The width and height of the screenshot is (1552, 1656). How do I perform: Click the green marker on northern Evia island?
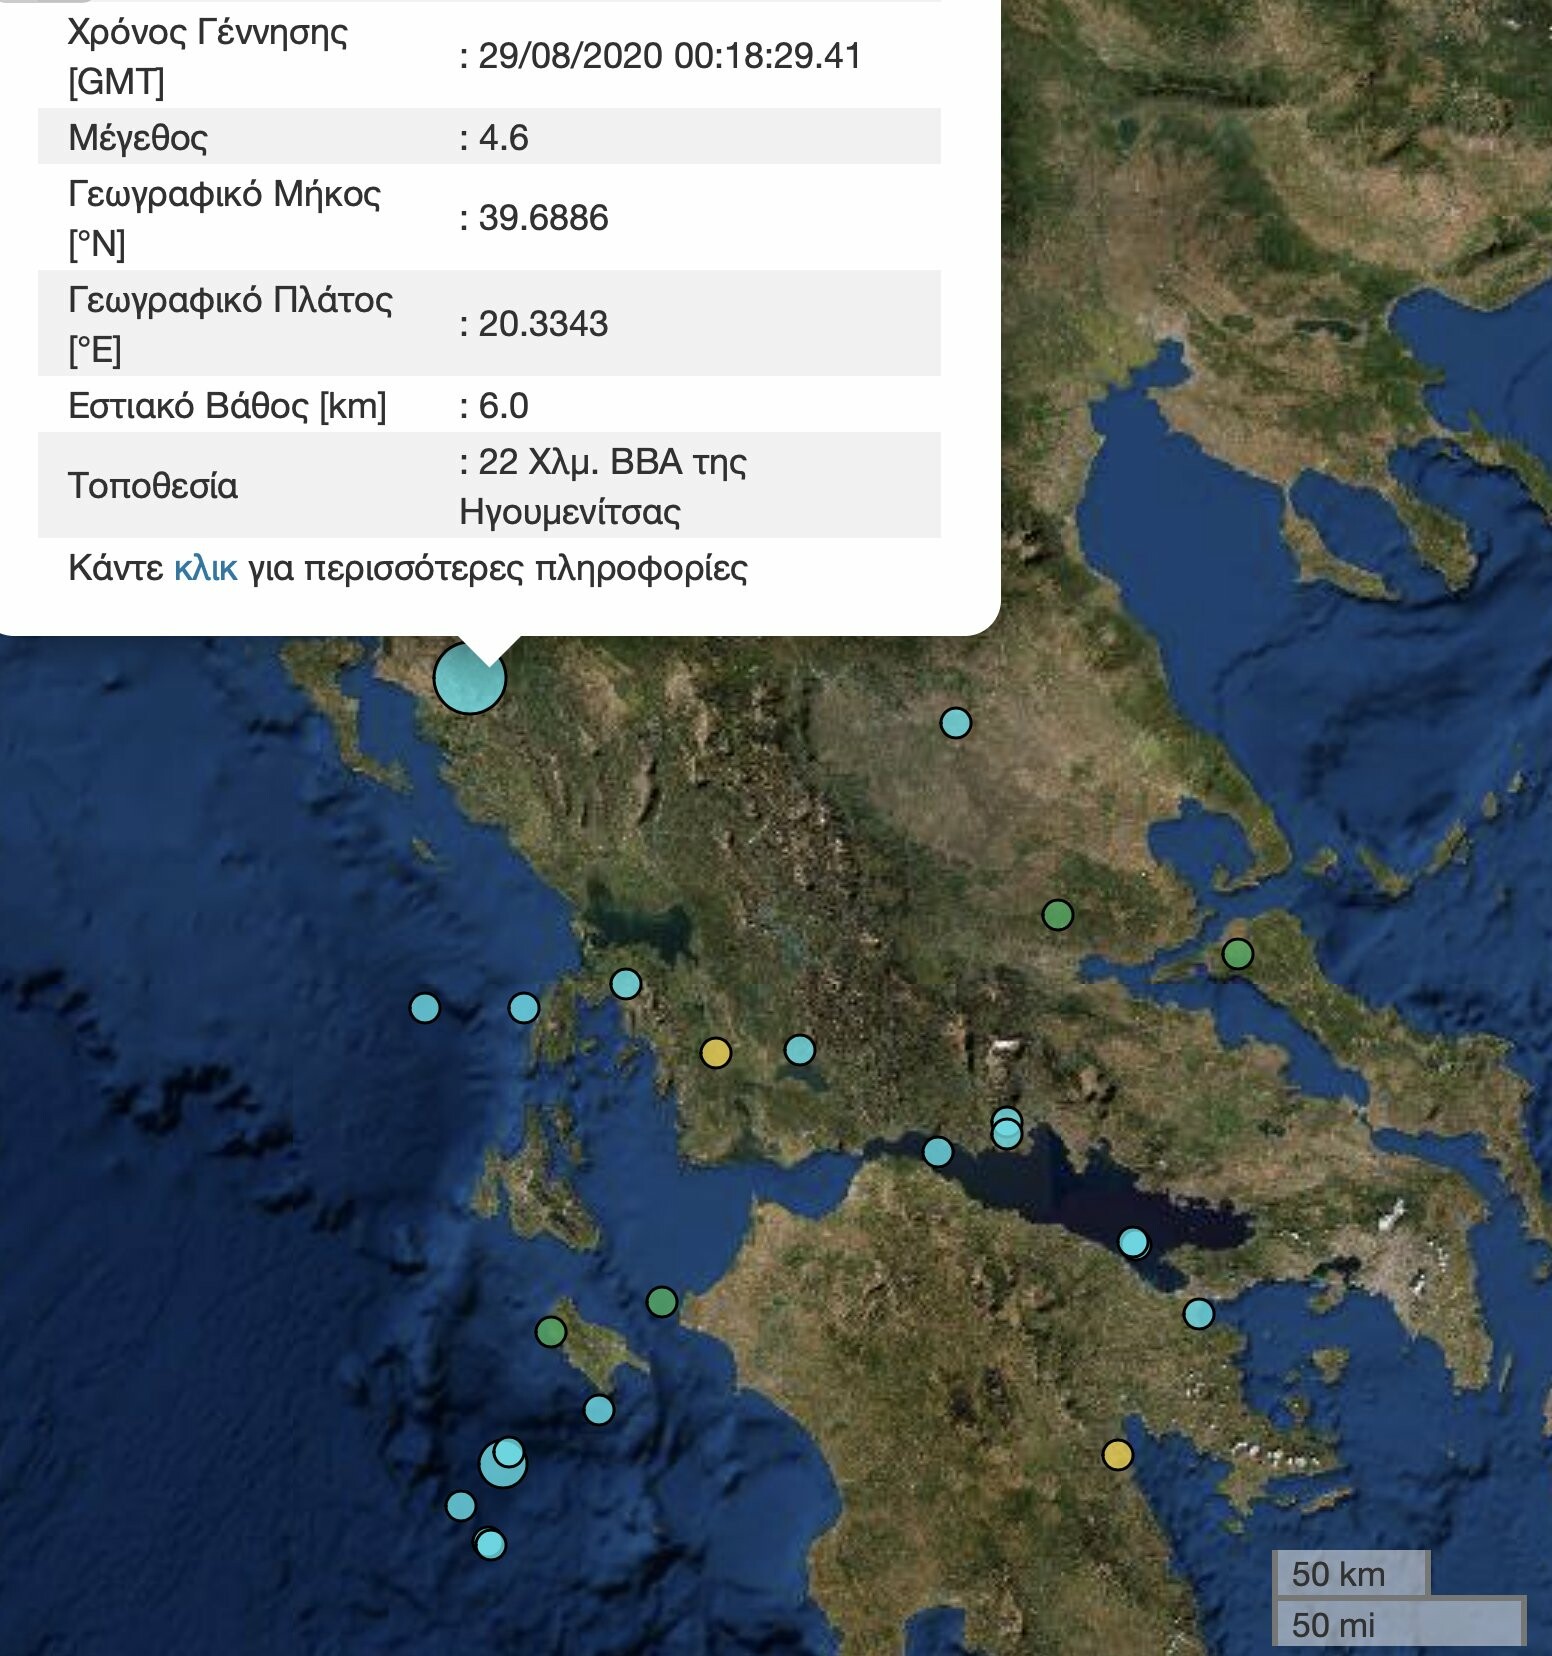click(x=1238, y=954)
